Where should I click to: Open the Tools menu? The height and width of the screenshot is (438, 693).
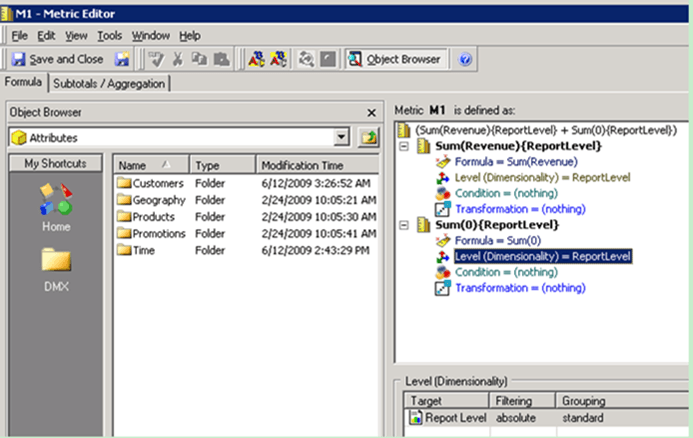tap(109, 36)
